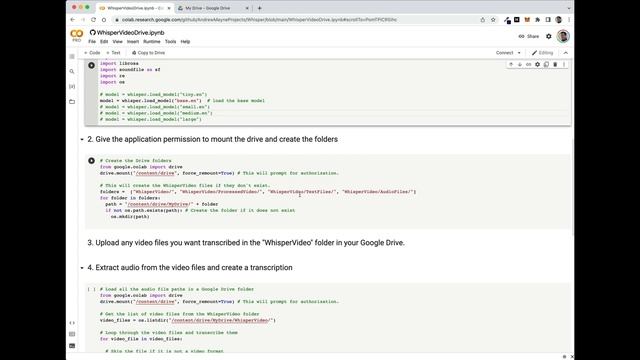
Task: Open the File menu
Action: pos(92,42)
